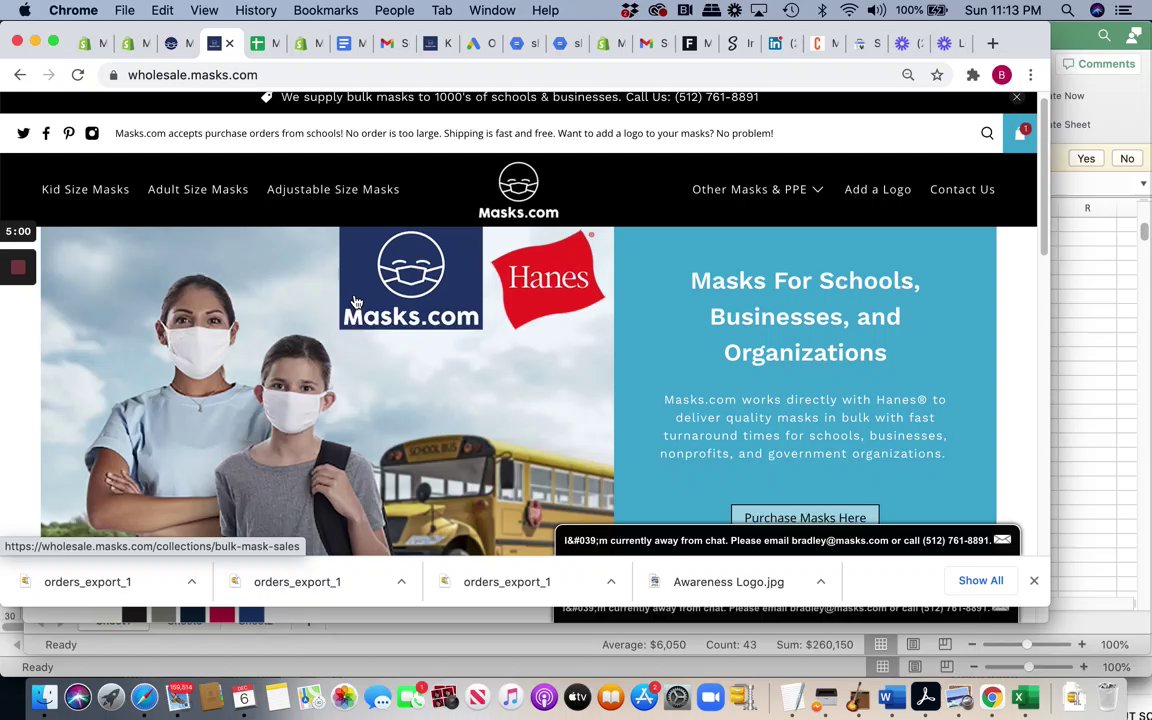Open Zoom app in the dock
1152x720 pixels.
tap(710, 696)
